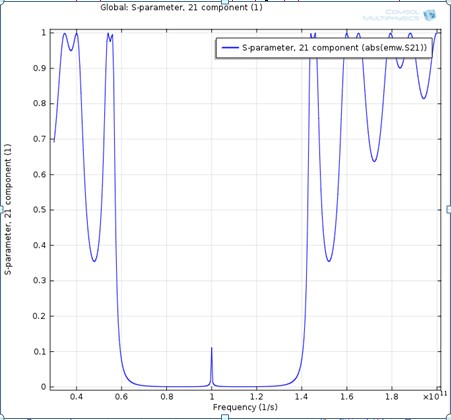Viewport: 451px width, 420px height.
Task: Select the bottom center resize handle
Action: (225, 417)
